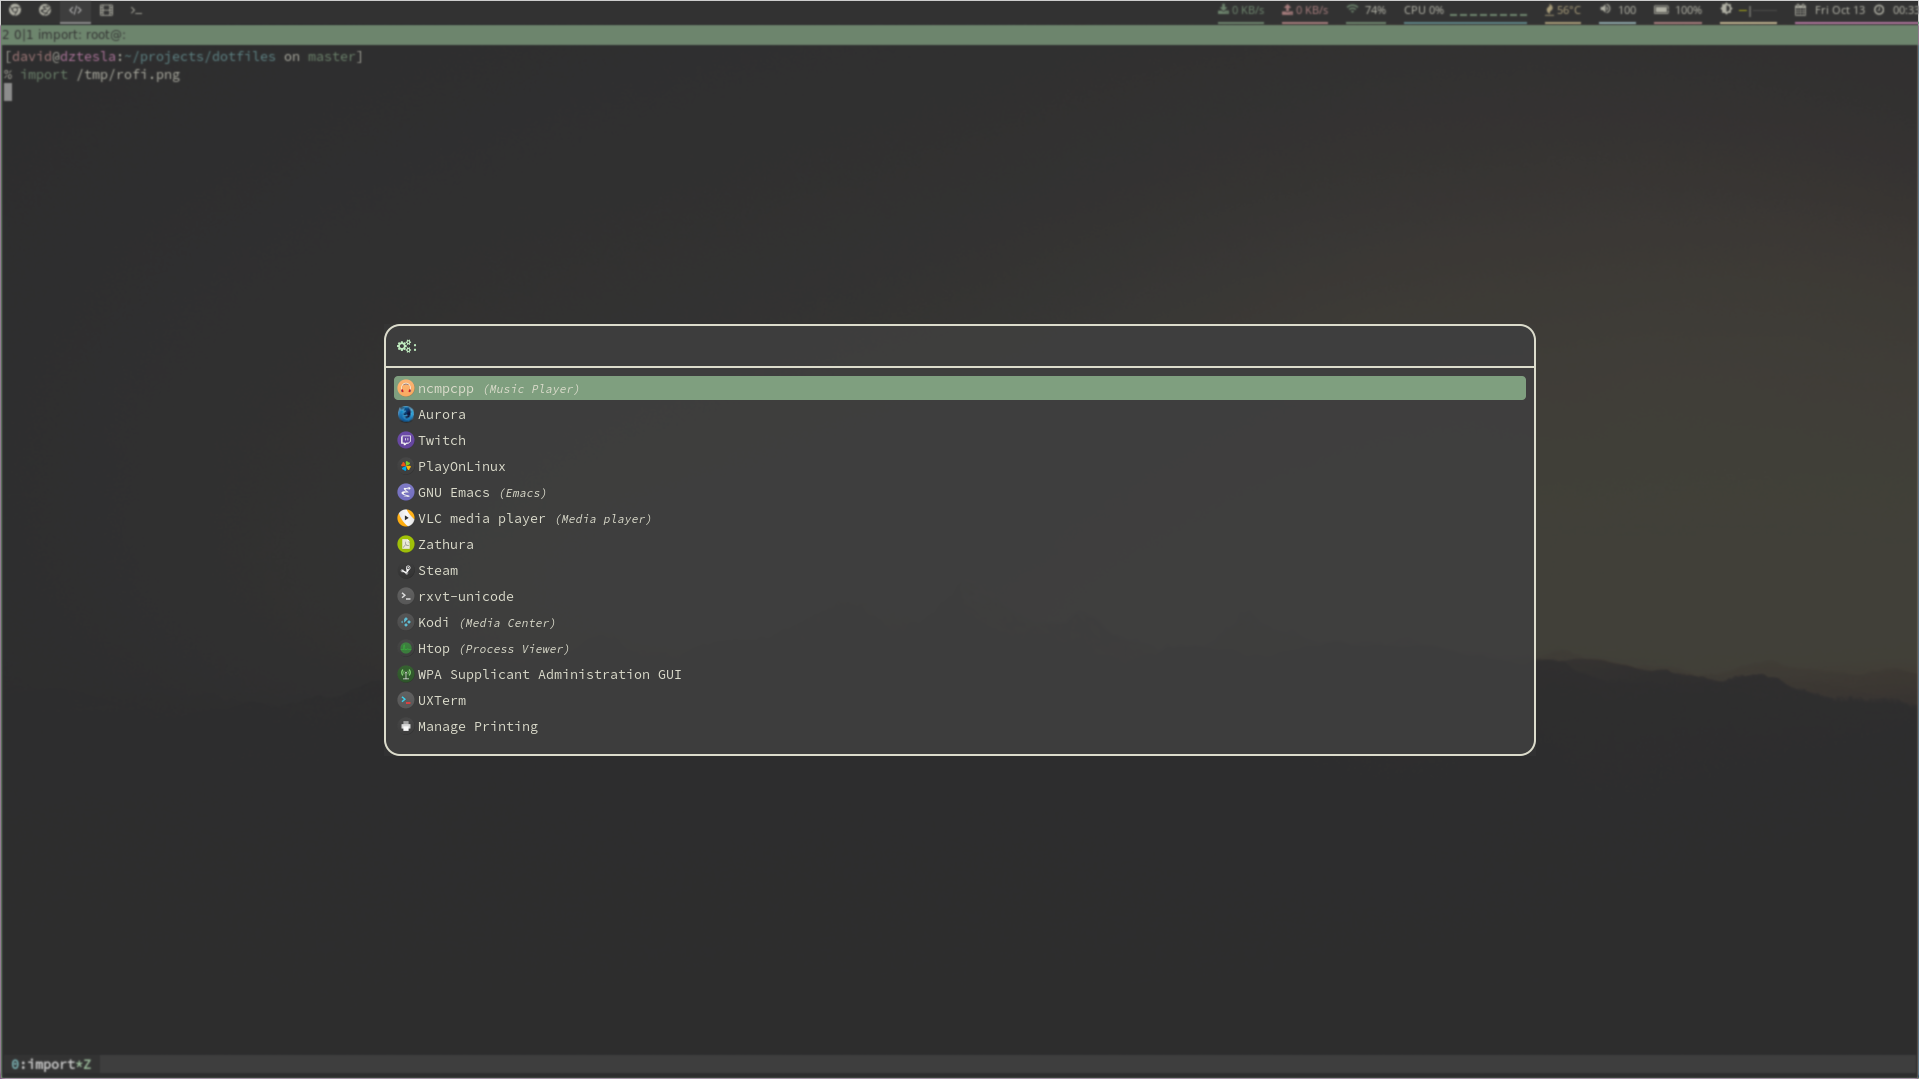This screenshot has height=1079, width=1919.
Task: Click the WPA Supplicant antenna icon
Action: pyautogui.click(x=405, y=674)
